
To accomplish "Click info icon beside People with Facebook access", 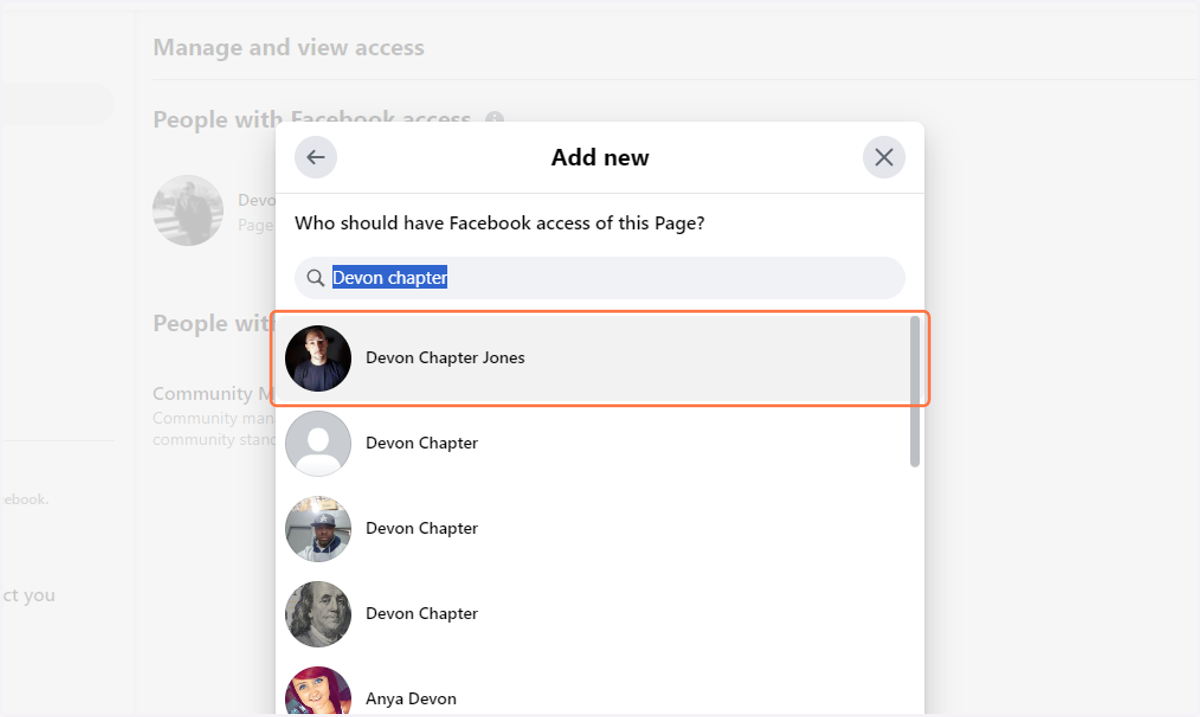I will (x=494, y=120).
